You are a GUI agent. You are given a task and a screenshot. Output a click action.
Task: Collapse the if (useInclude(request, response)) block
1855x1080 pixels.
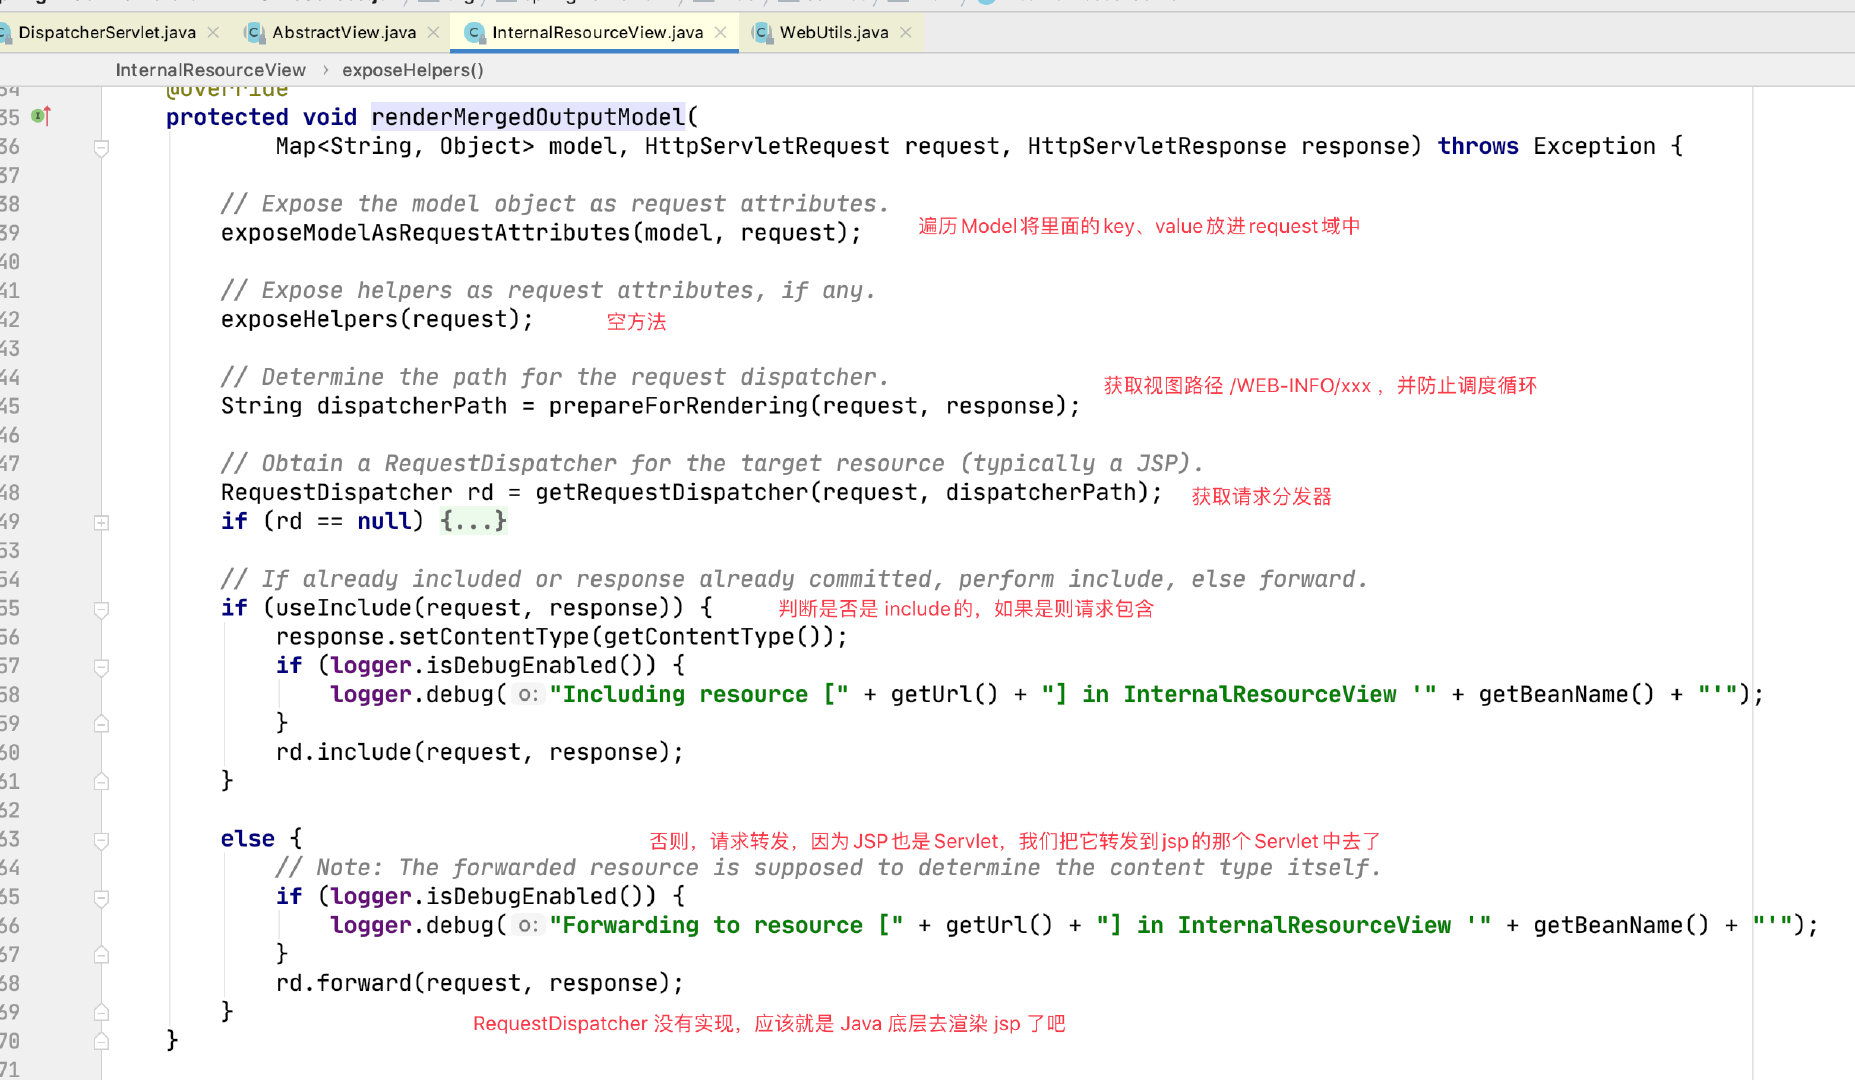101,609
